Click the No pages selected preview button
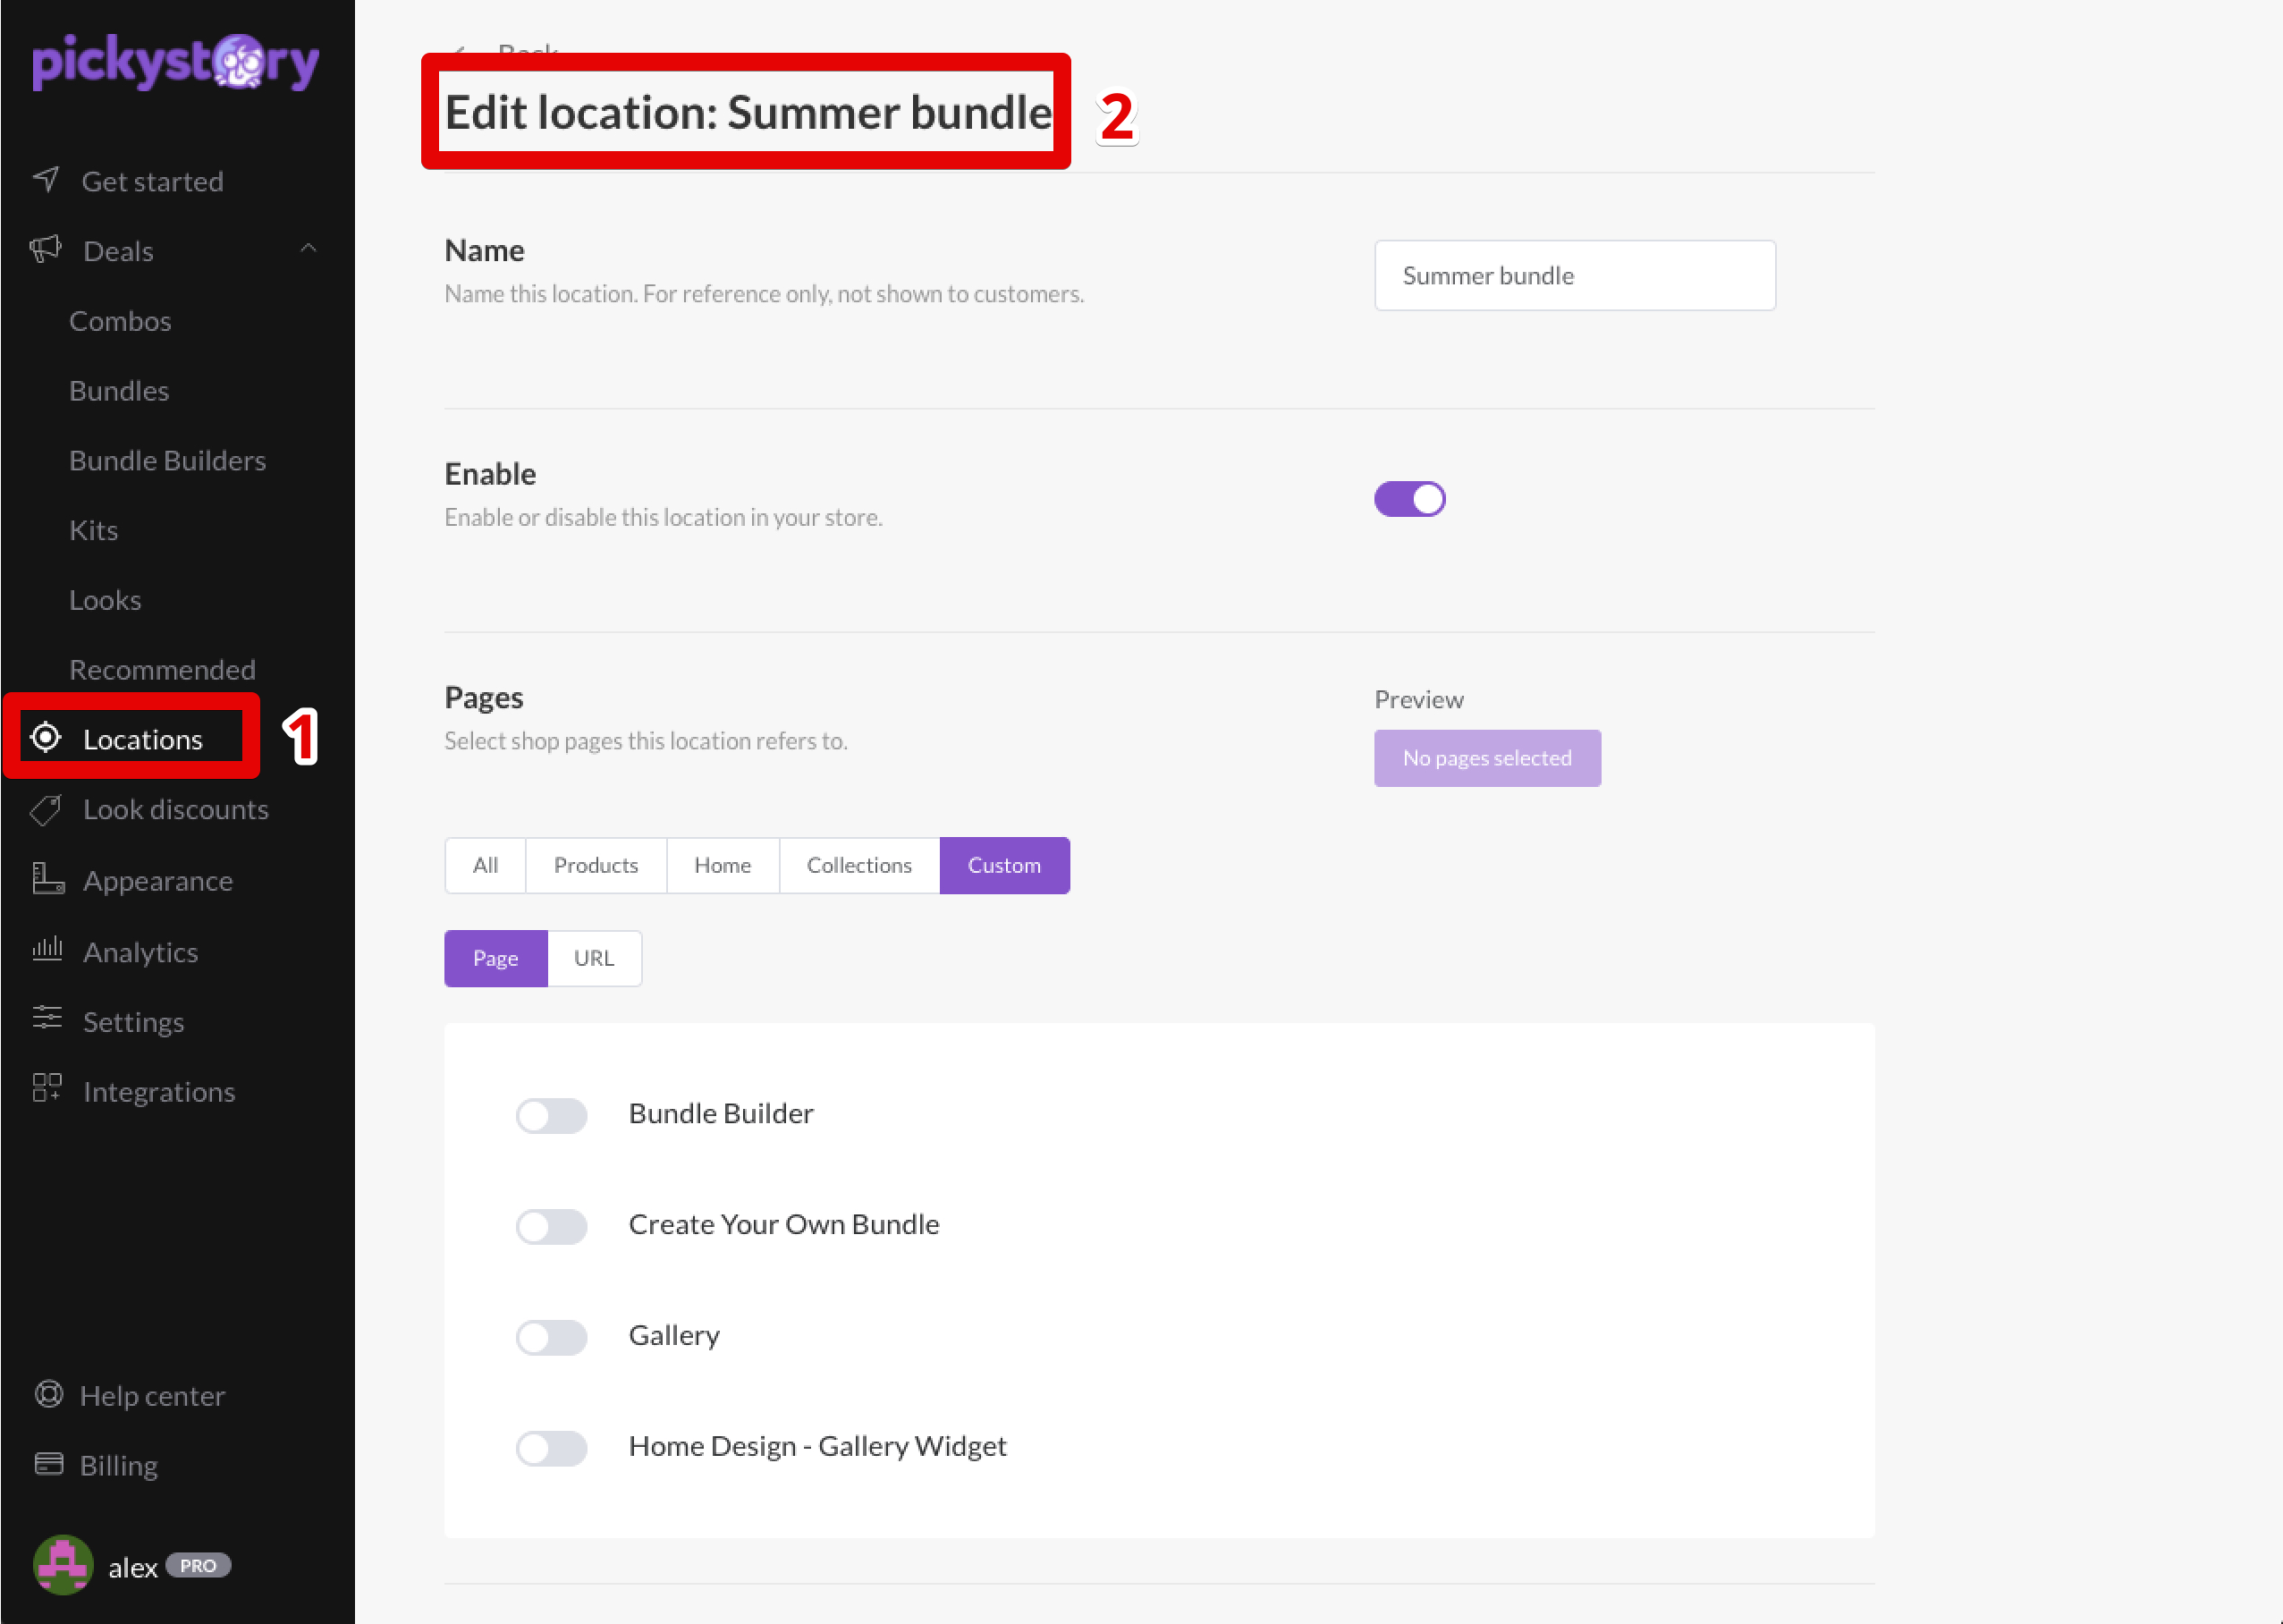 click(x=1487, y=758)
